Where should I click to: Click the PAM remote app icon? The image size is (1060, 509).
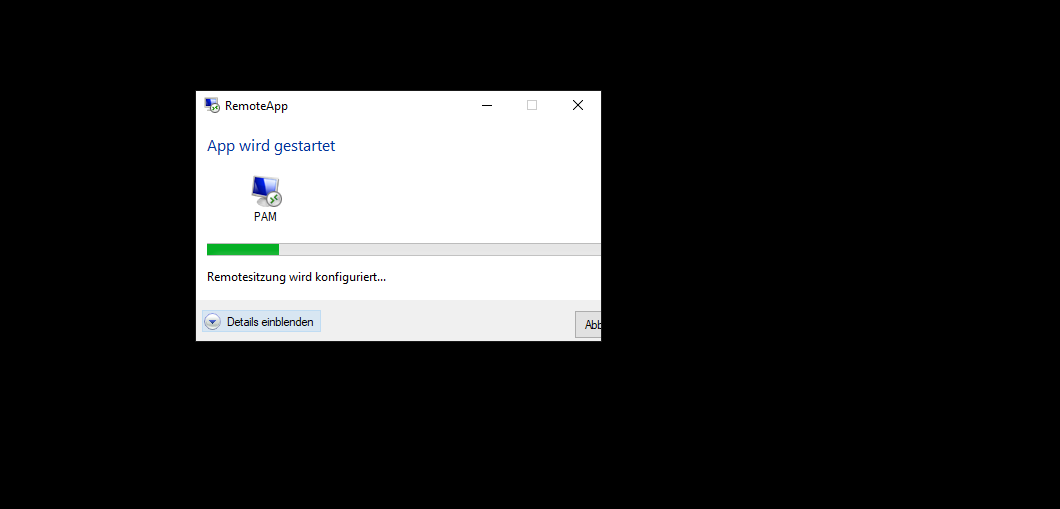[266, 191]
